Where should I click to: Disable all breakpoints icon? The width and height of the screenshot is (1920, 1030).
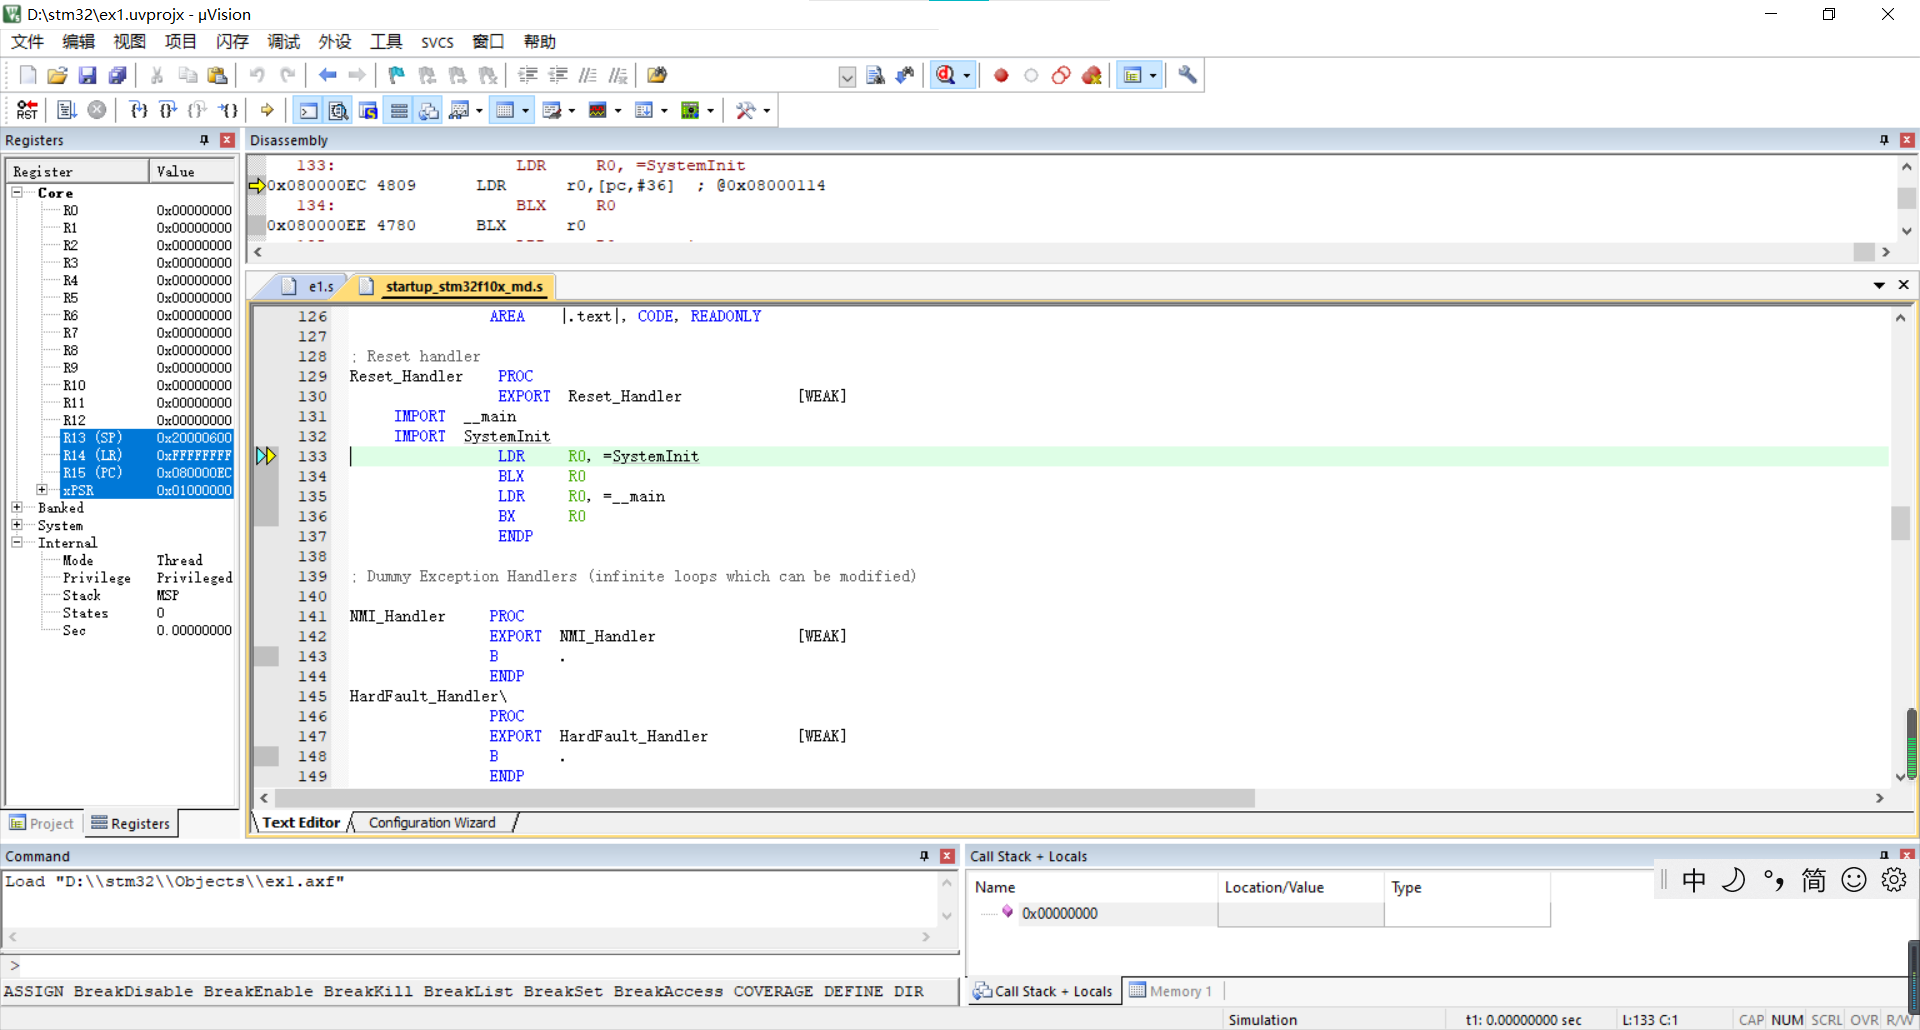click(1061, 75)
